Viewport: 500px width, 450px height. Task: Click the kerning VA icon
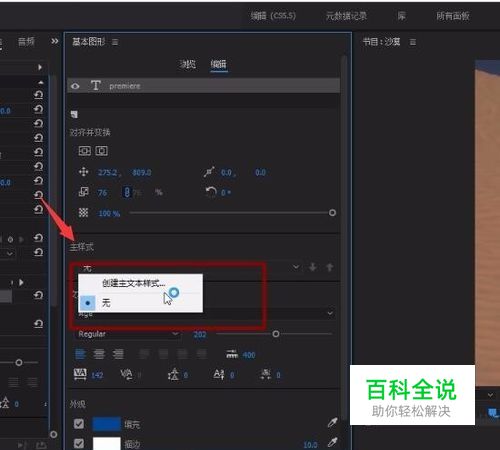(126, 374)
